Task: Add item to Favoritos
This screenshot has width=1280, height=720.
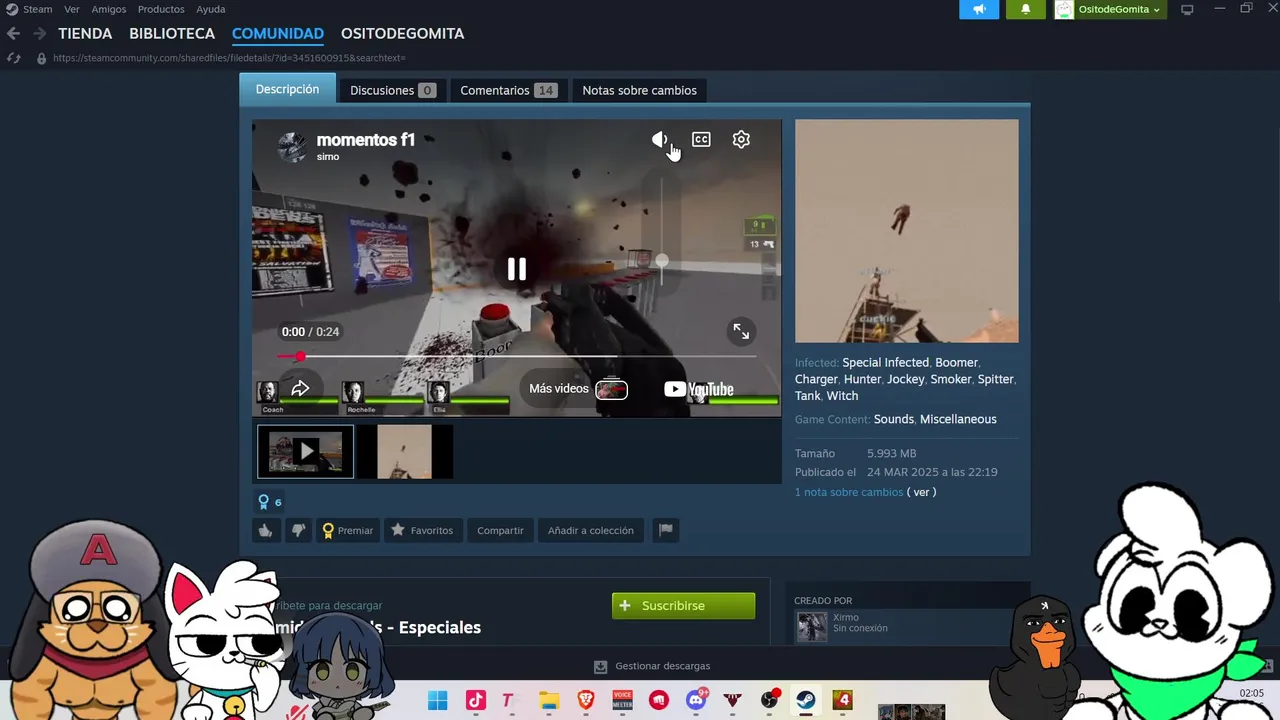Action: pos(422,530)
